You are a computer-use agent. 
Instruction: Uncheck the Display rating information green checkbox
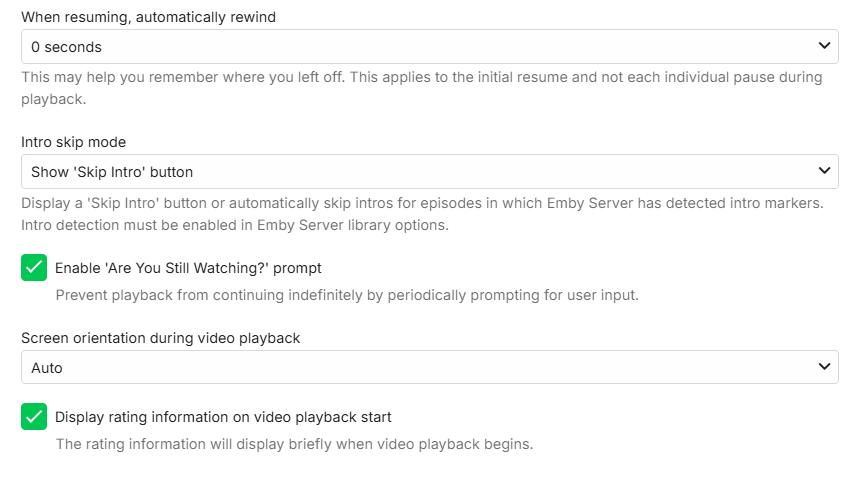click(x=35, y=417)
